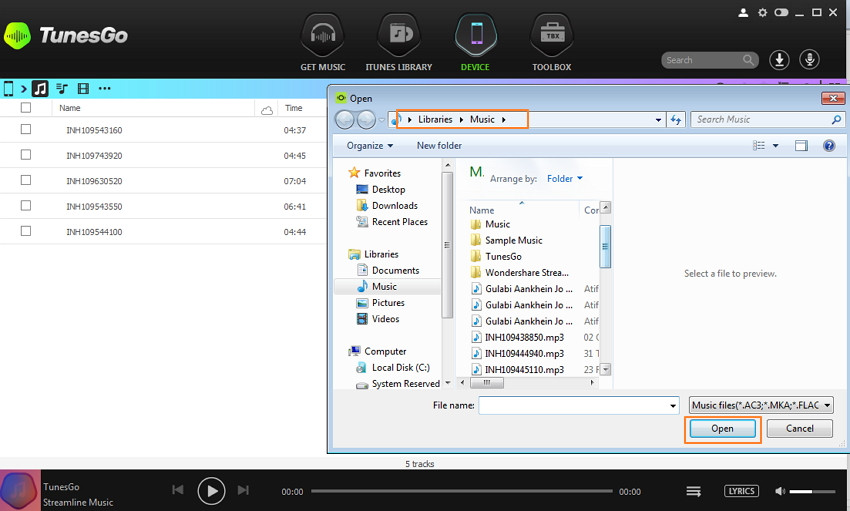Select the music note category icon
This screenshot has height=511, width=850.
pos(40,88)
